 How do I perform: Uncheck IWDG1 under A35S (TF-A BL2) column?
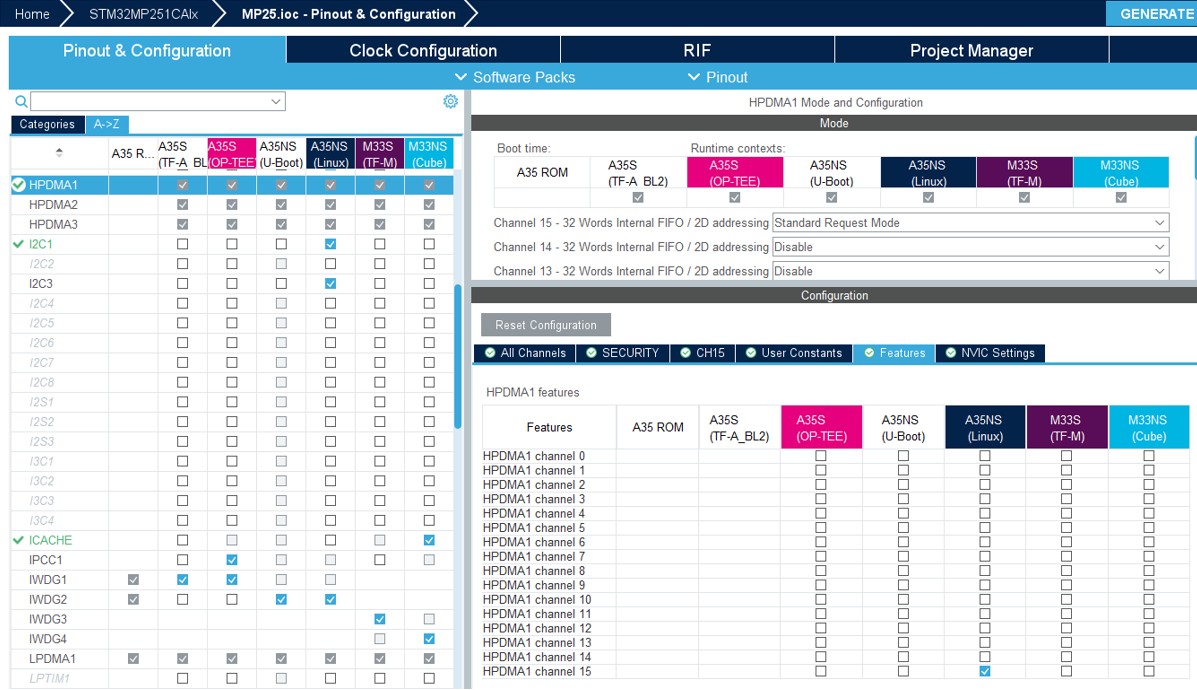[x=182, y=580]
